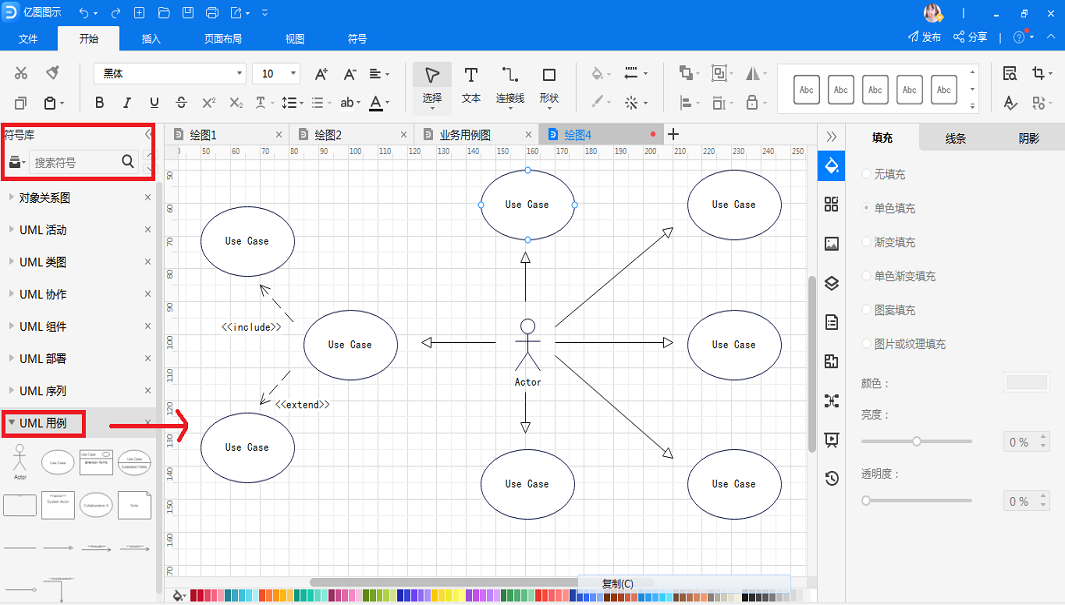Open the Layers panel from right sidebar
Screen dimensions: 1065x605
pos(831,283)
